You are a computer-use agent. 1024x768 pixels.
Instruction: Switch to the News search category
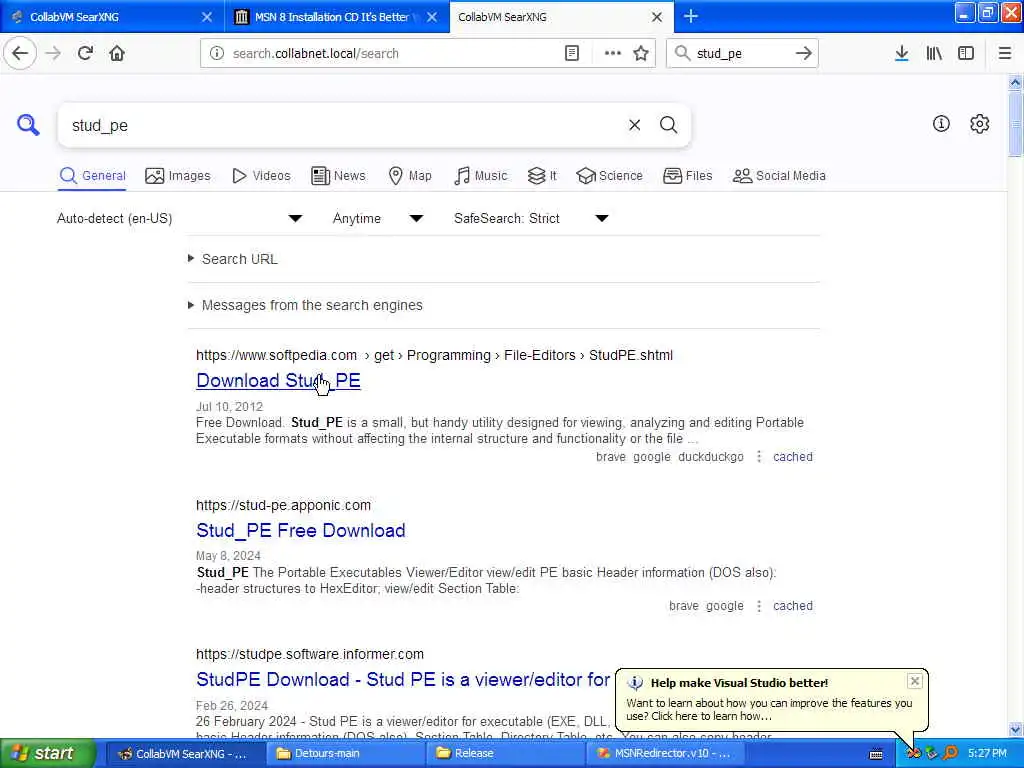338,176
